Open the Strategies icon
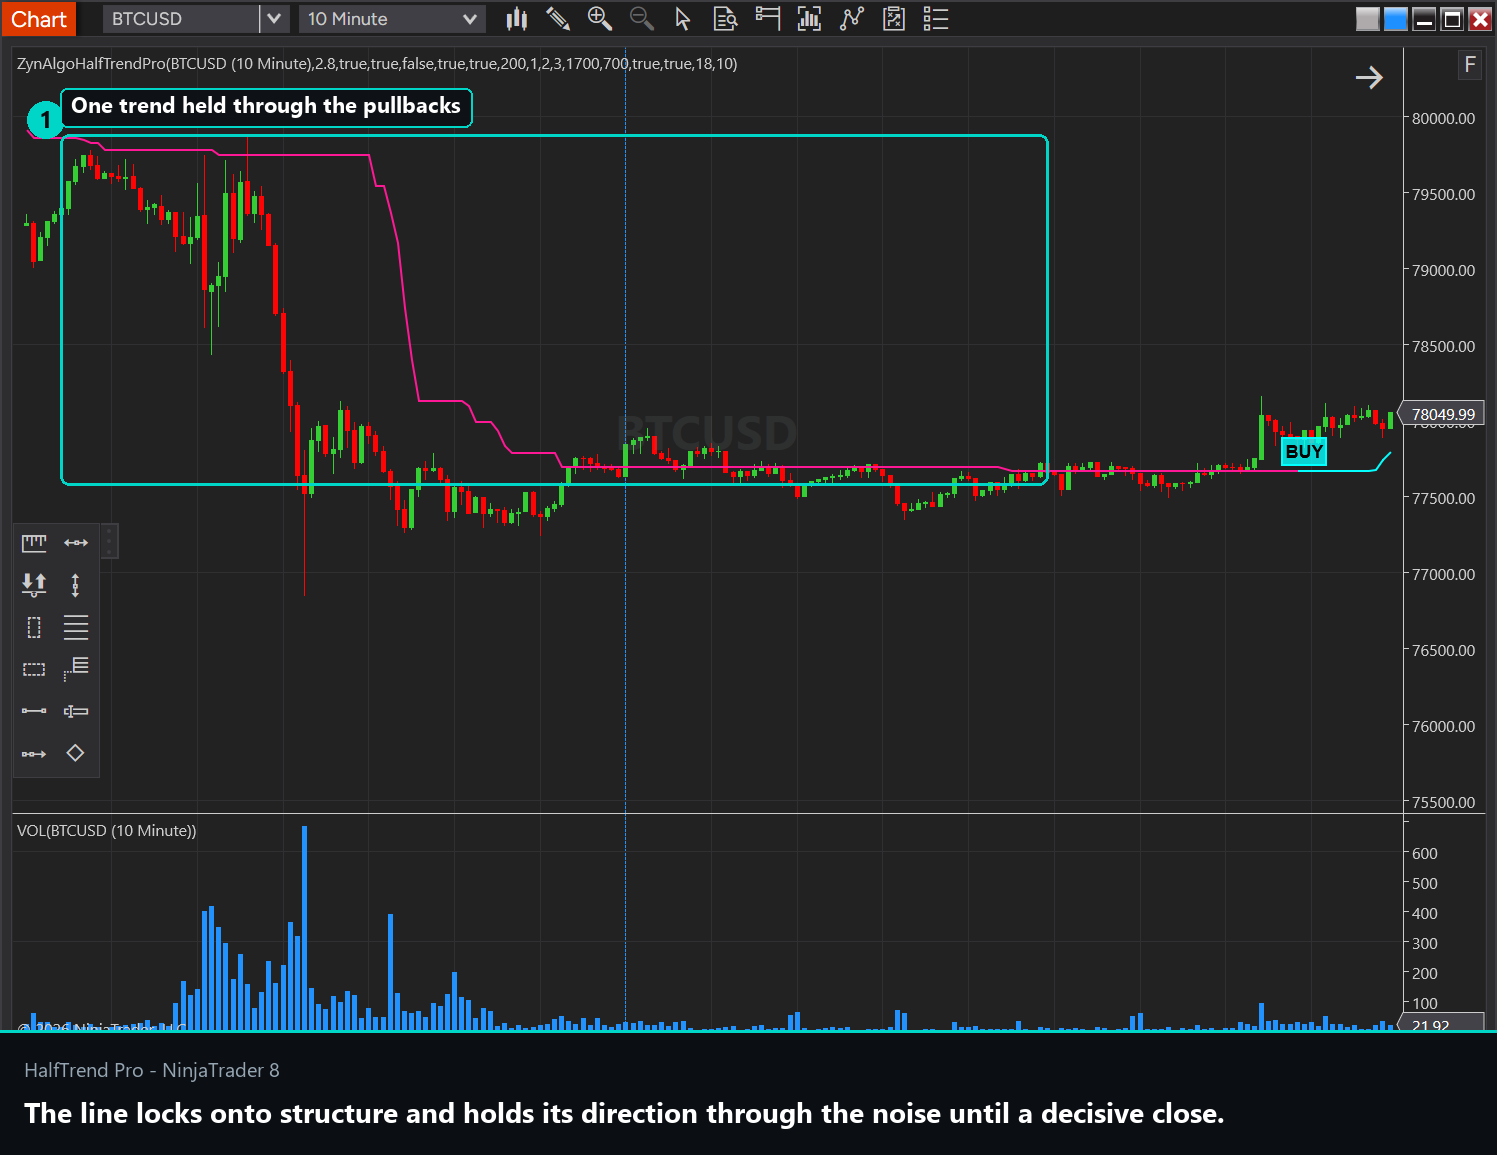Image resolution: width=1497 pixels, height=1155 pixels. click(x=852, y=19)
